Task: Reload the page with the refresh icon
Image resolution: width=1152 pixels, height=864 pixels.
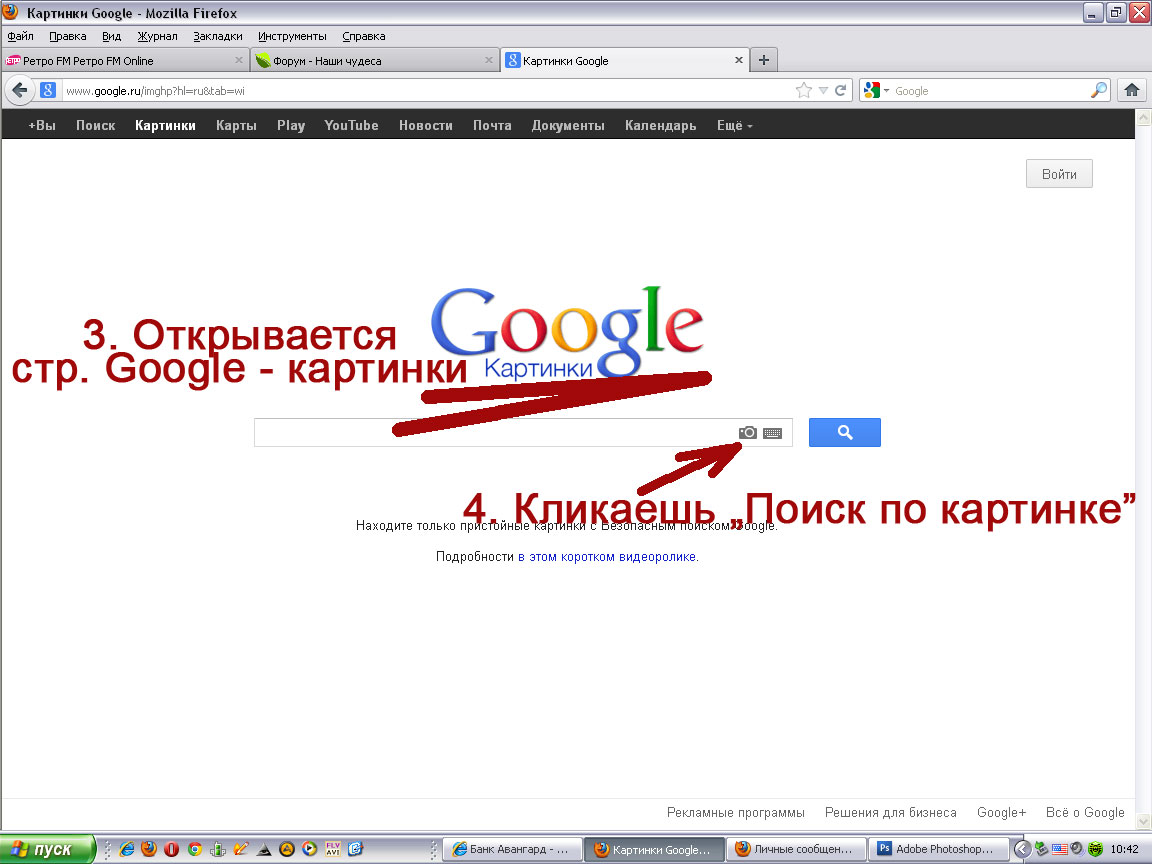Action: click(x=840, y=90)
